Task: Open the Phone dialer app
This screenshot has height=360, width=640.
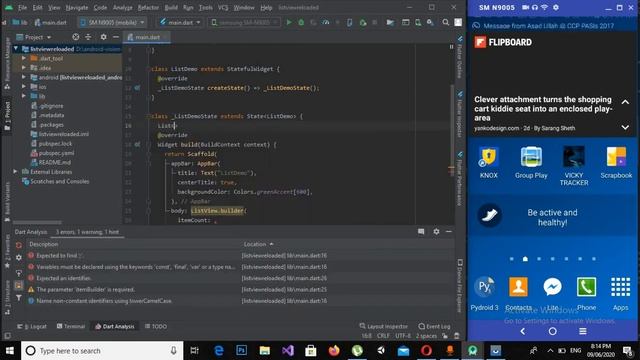Action: pos(586,293)
